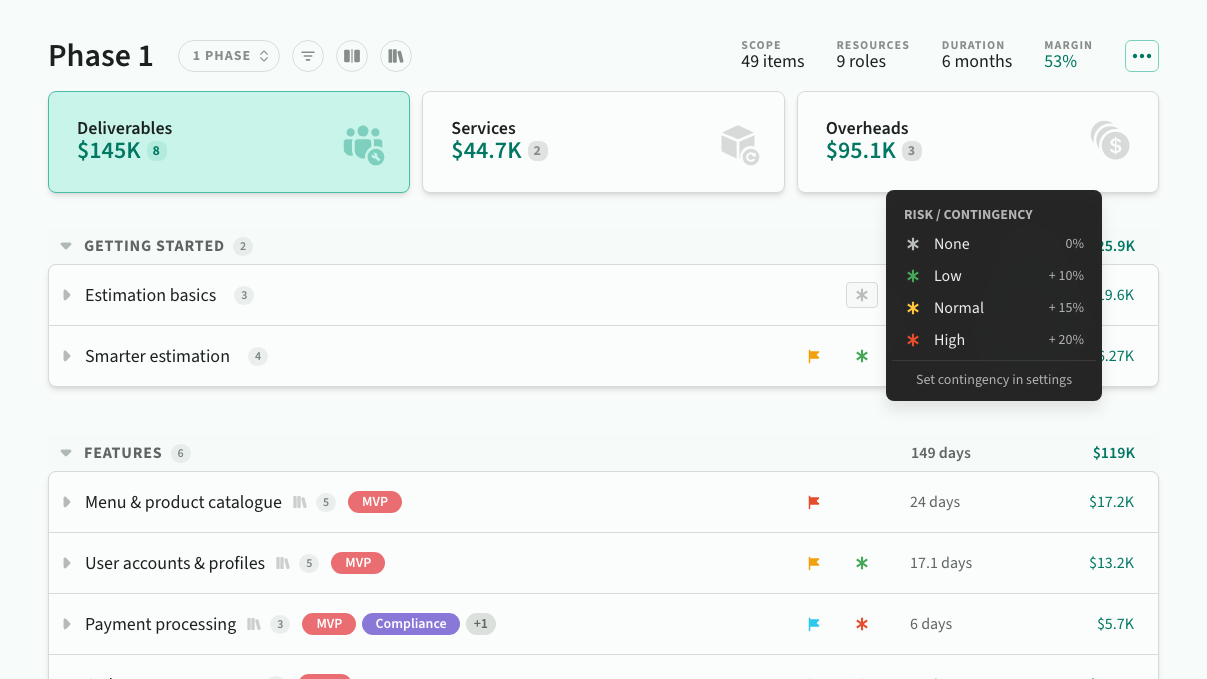Open the 1 PHASE dropdown selector

click(229, 56)
